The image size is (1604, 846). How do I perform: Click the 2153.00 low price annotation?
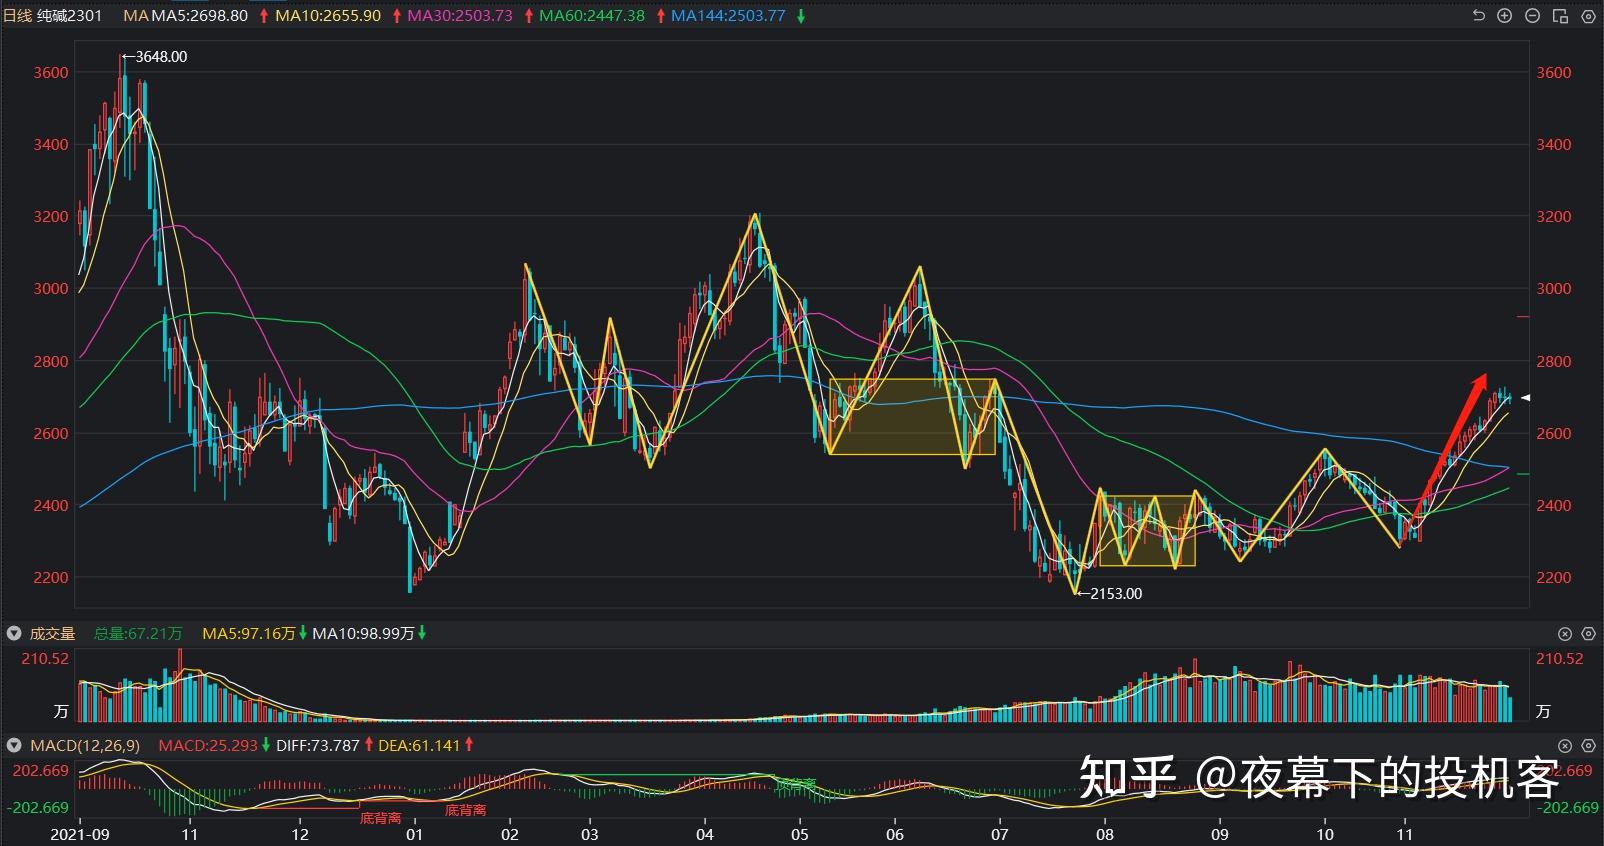pyautogui.click(x=1116, y=594)
